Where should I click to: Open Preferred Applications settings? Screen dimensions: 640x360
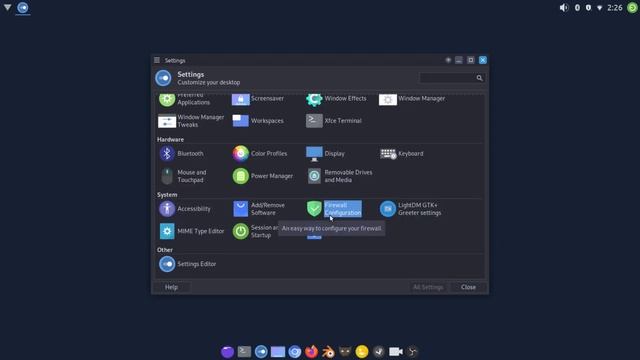click(x=184, y=99)
